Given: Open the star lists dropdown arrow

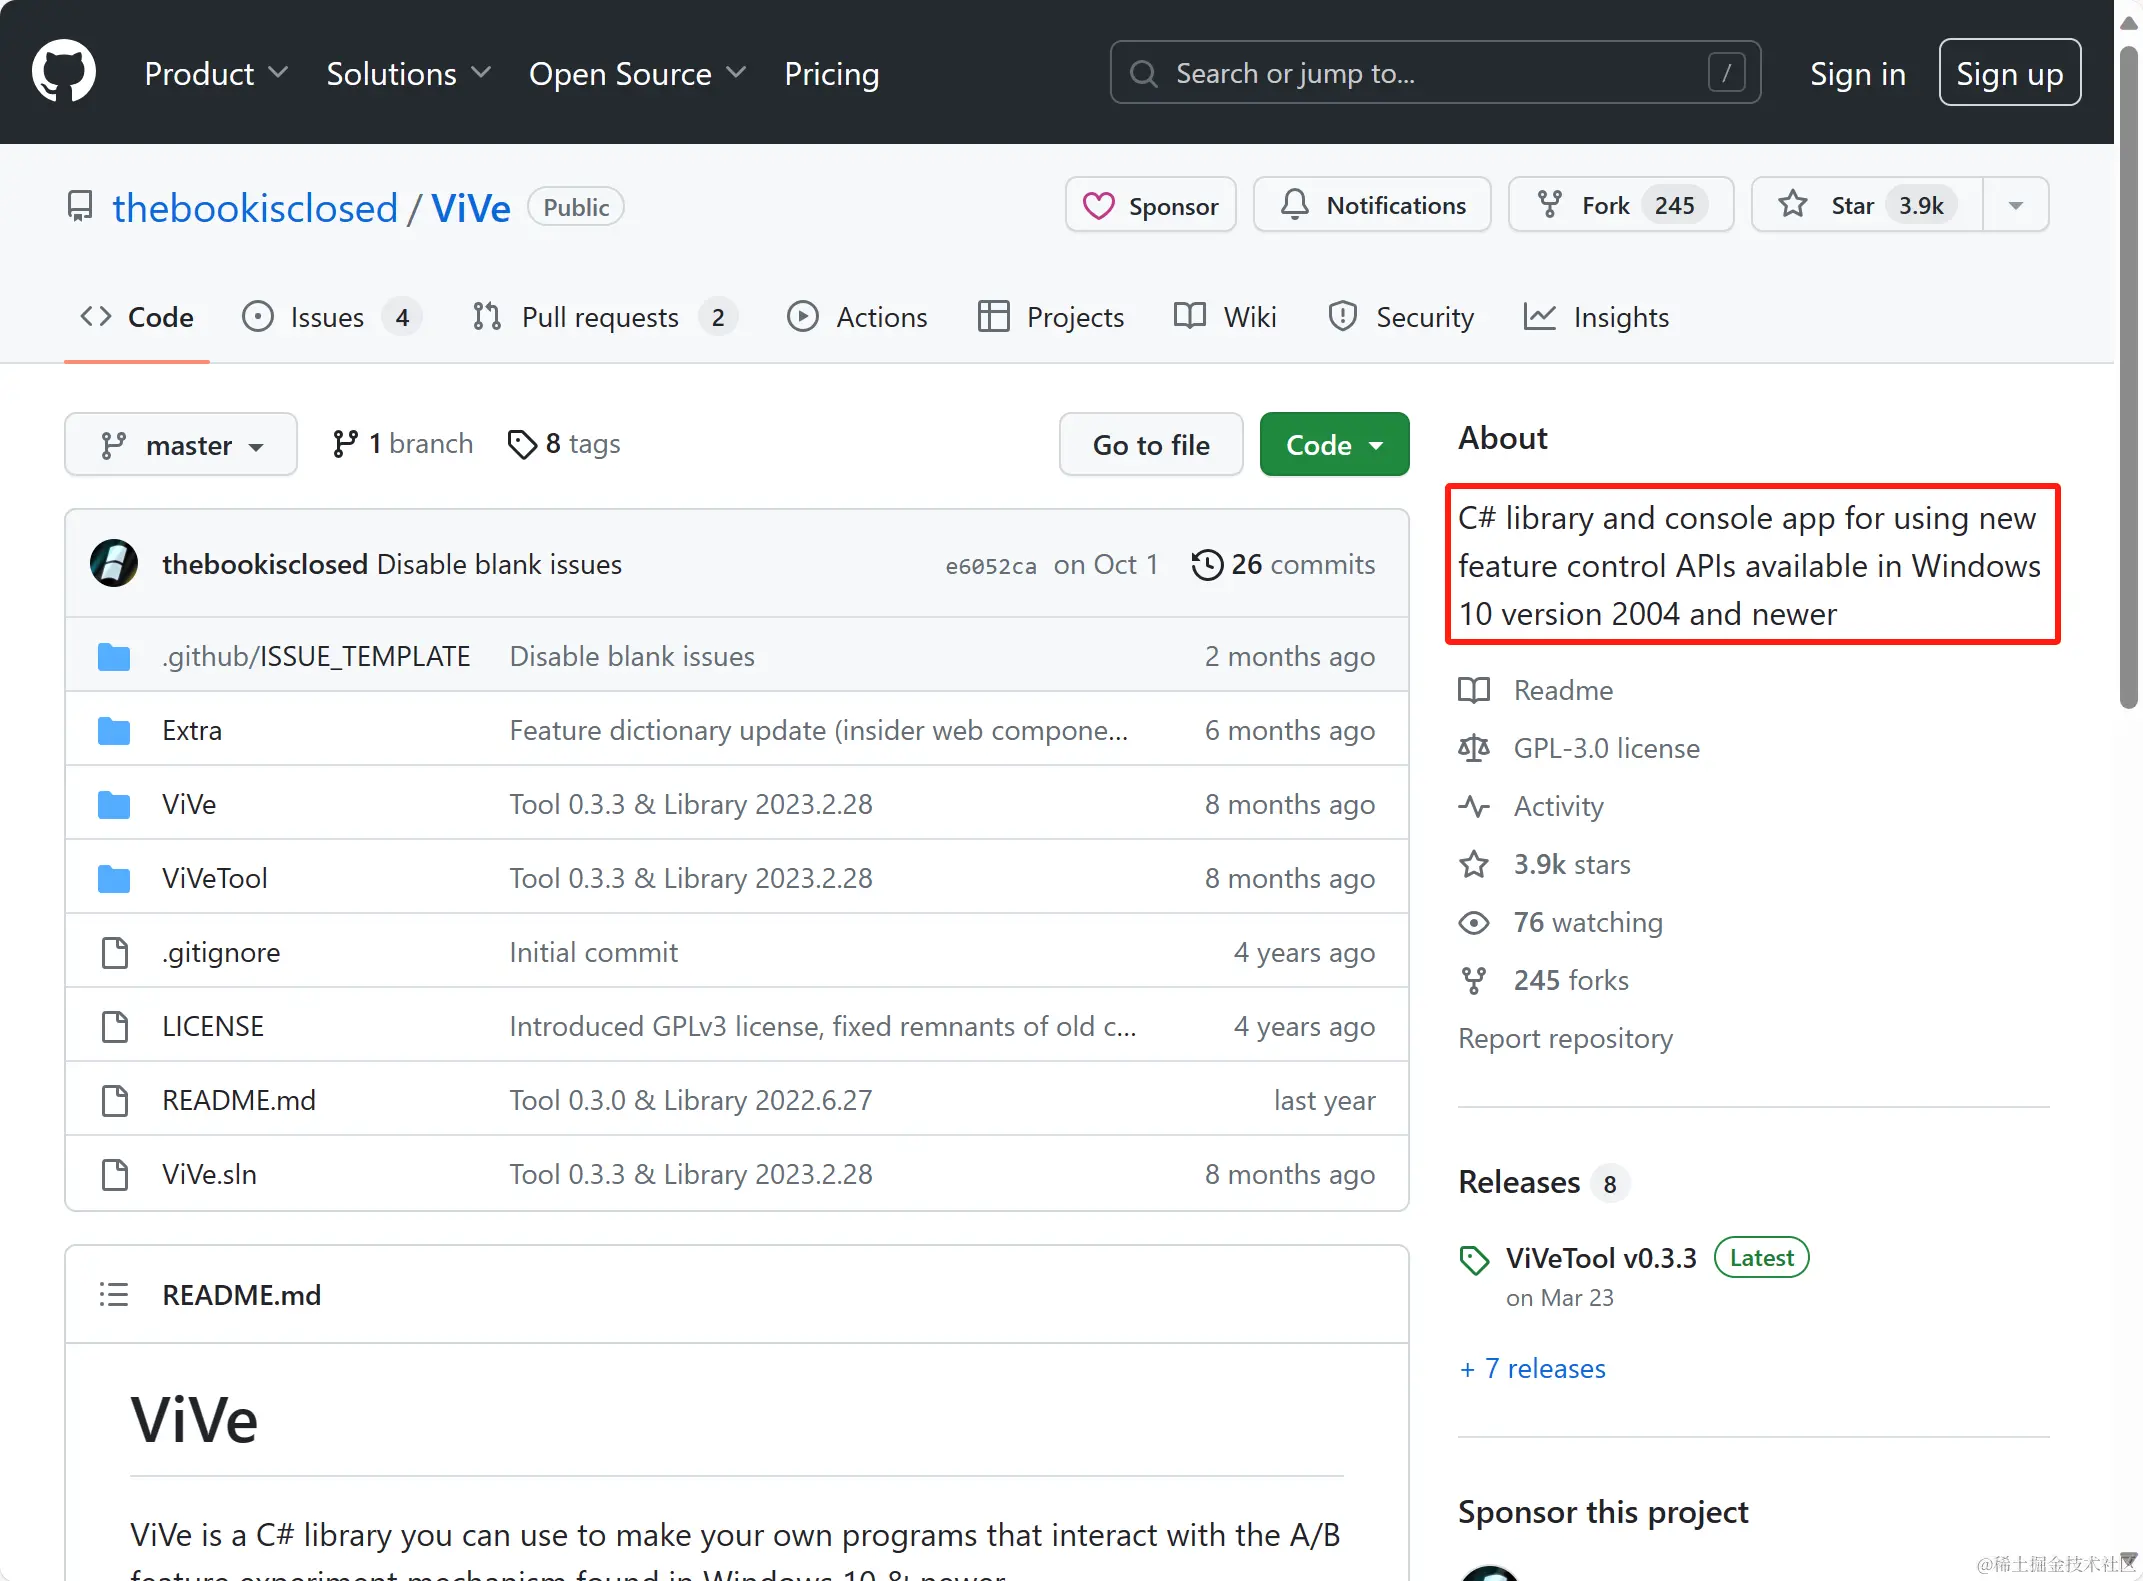Looking at the screenshot, I should pos(2015,205).
